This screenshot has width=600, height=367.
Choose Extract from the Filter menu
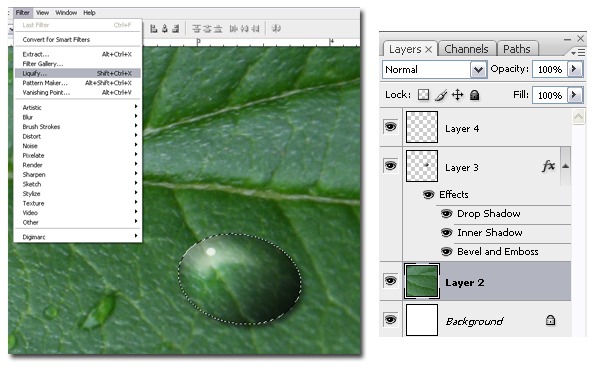point(78,54)
